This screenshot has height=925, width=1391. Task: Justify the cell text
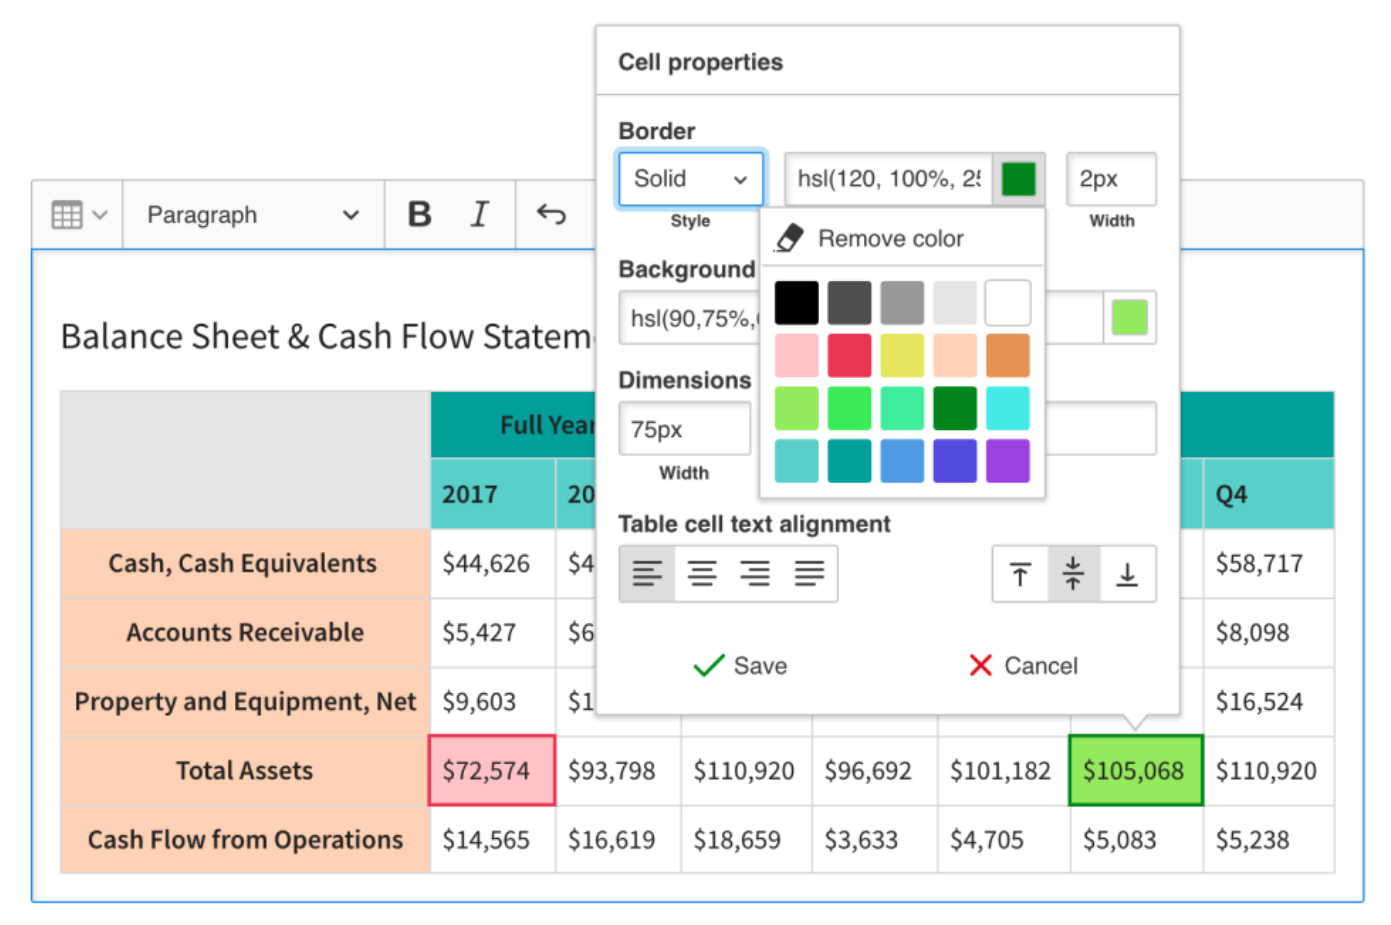pos(809,574)
